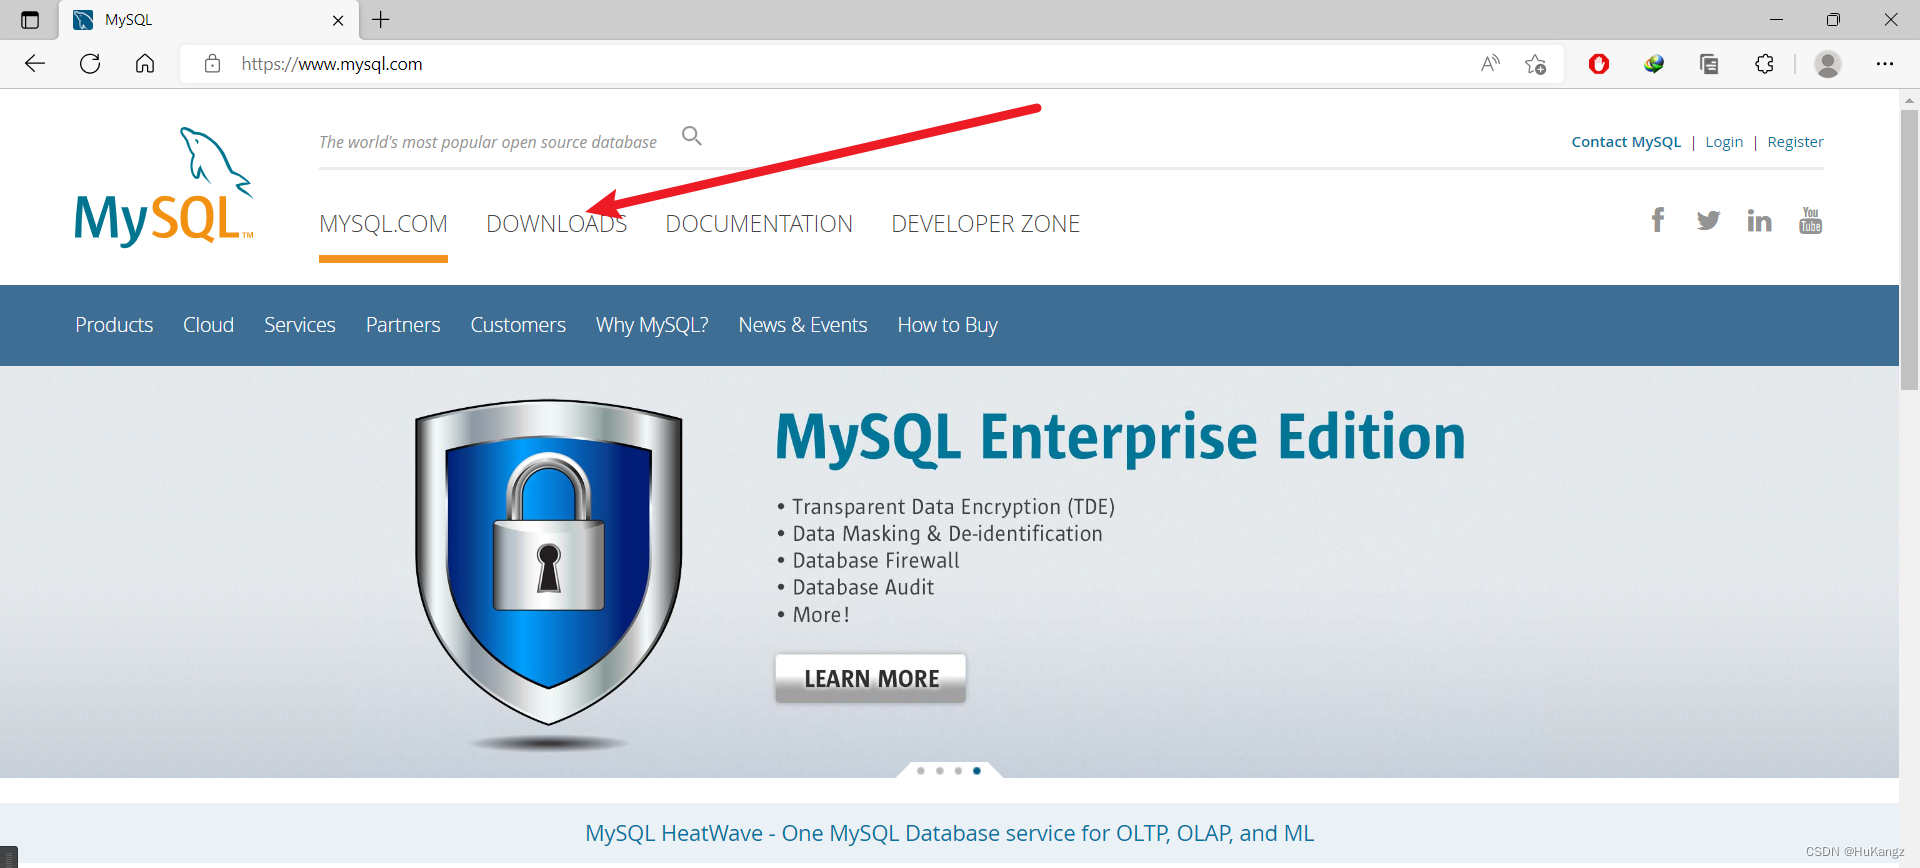The width and height of the screenshot is (1920, 868).
Task: Open a new tab with the plus button
Action: point(381,19)
